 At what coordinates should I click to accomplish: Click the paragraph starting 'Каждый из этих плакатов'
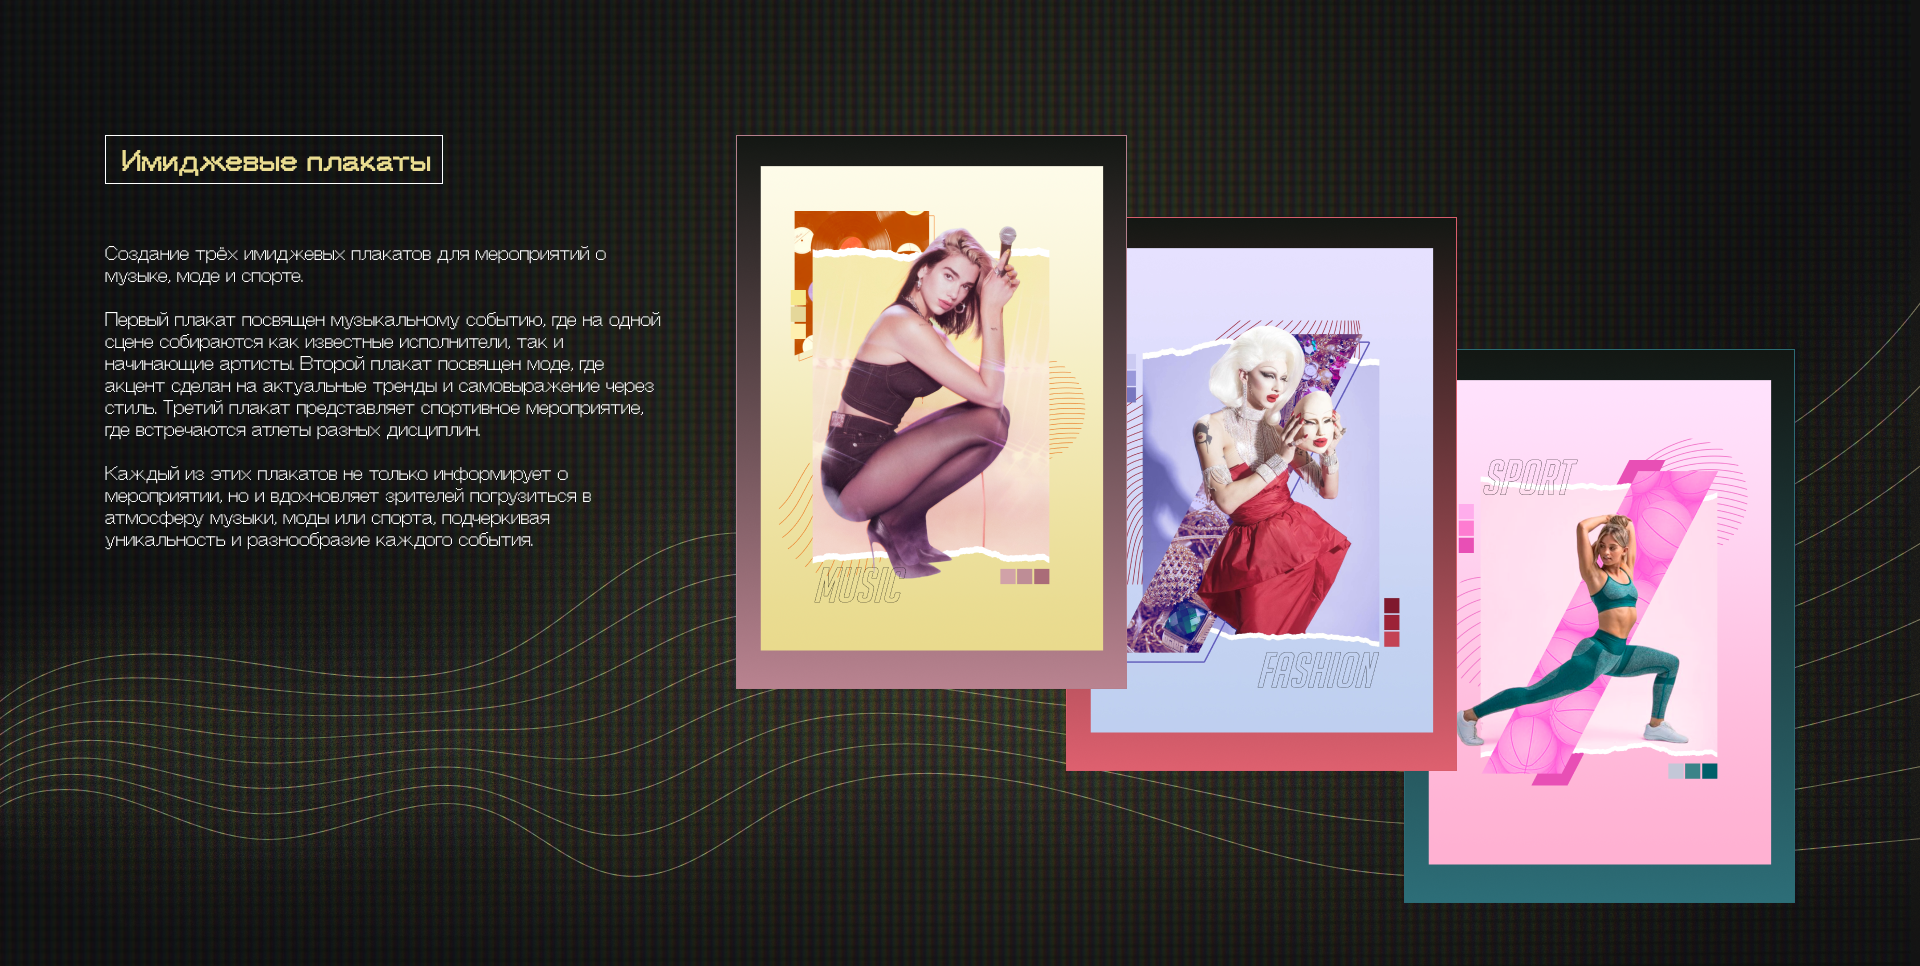[347, 507]
